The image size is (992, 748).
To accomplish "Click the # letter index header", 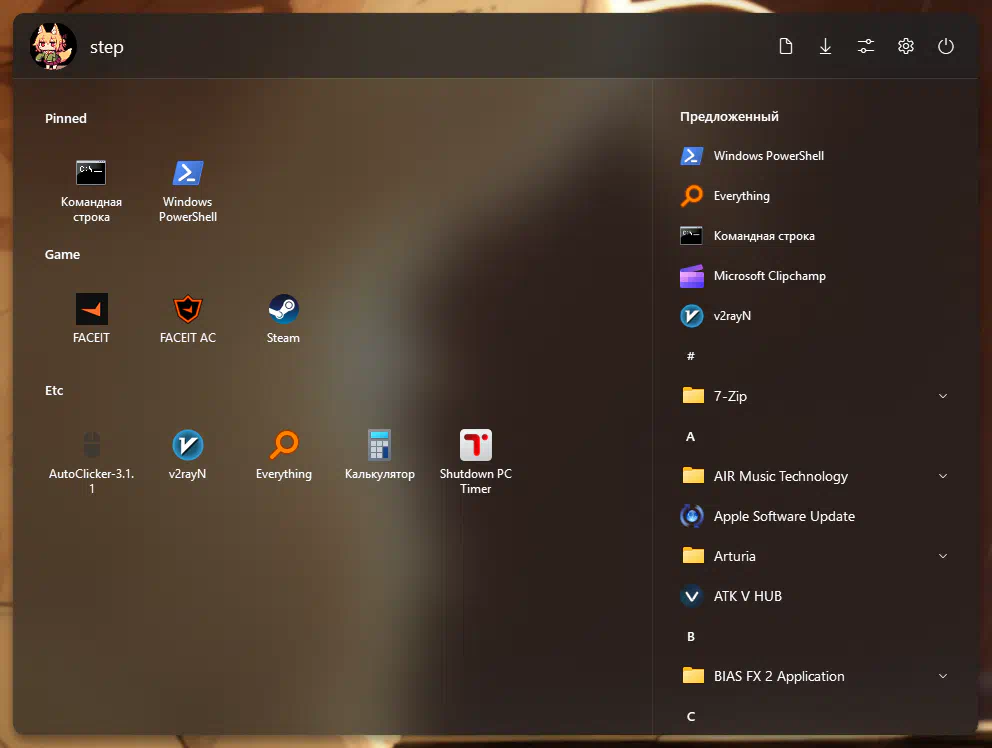I will [x=691, y=356].
